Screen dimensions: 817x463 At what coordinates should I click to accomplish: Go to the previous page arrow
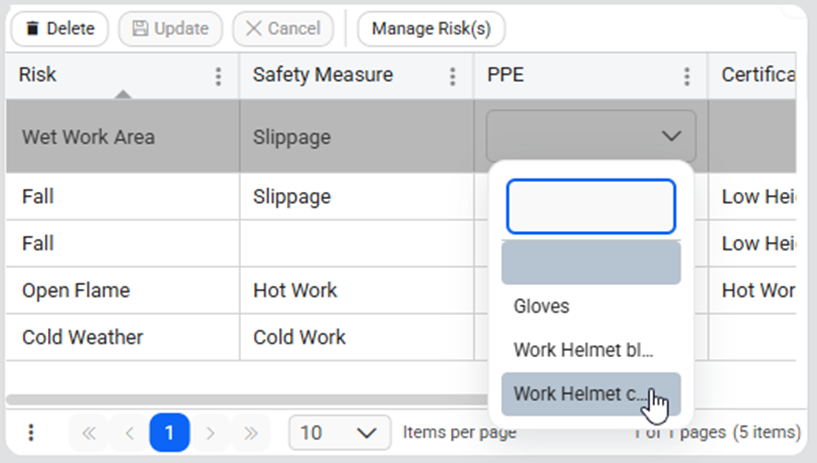(129, 433)
